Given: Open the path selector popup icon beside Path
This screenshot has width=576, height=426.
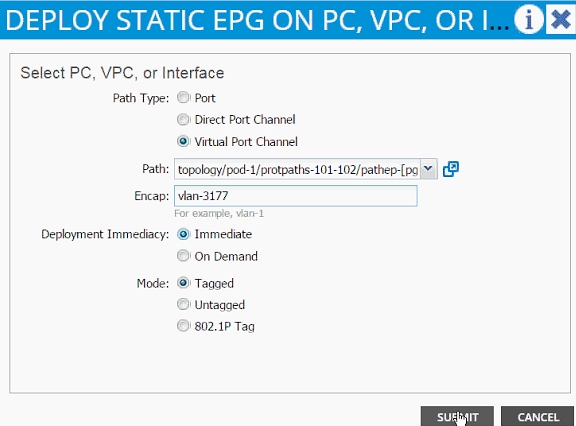Looking at the screenshot, I should coord(451,169).
